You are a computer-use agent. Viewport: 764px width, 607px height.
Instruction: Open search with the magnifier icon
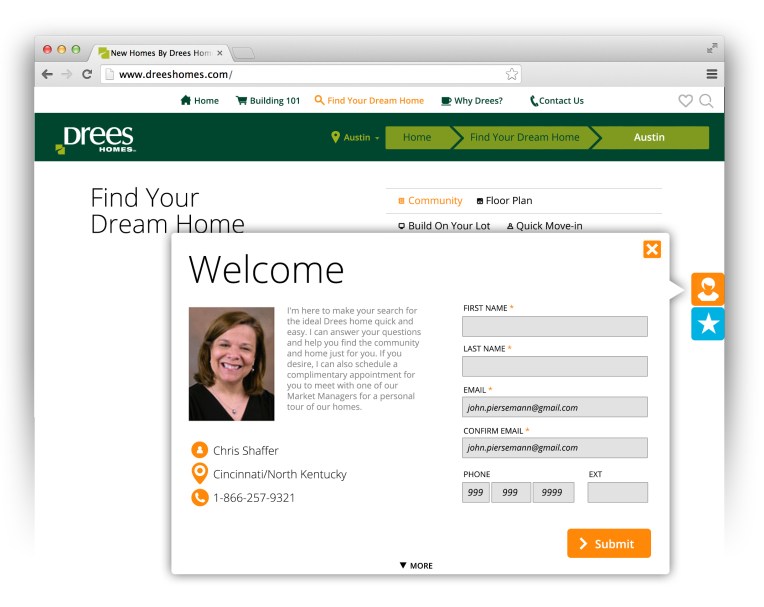(x=706, y=101)
